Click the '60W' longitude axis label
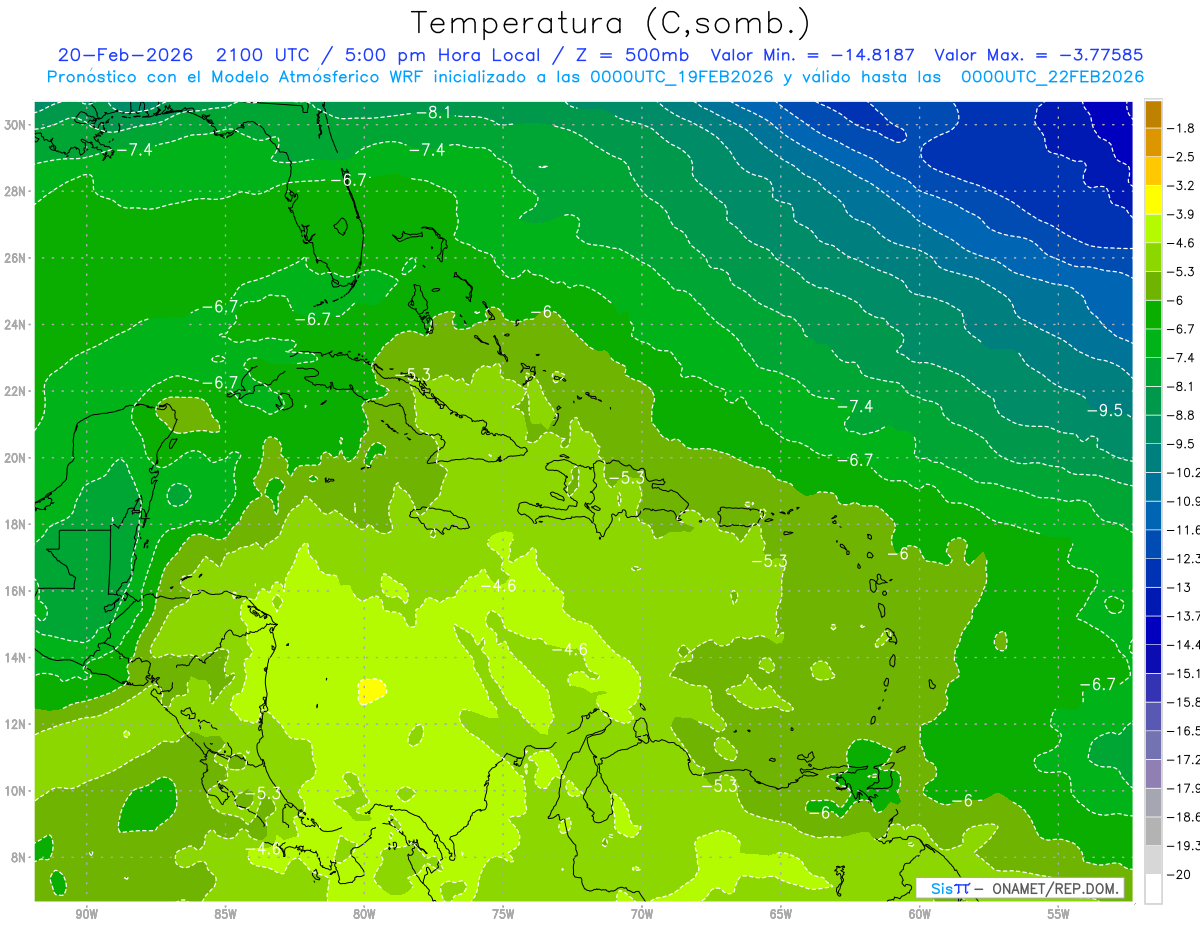 [x=920, y=914]
